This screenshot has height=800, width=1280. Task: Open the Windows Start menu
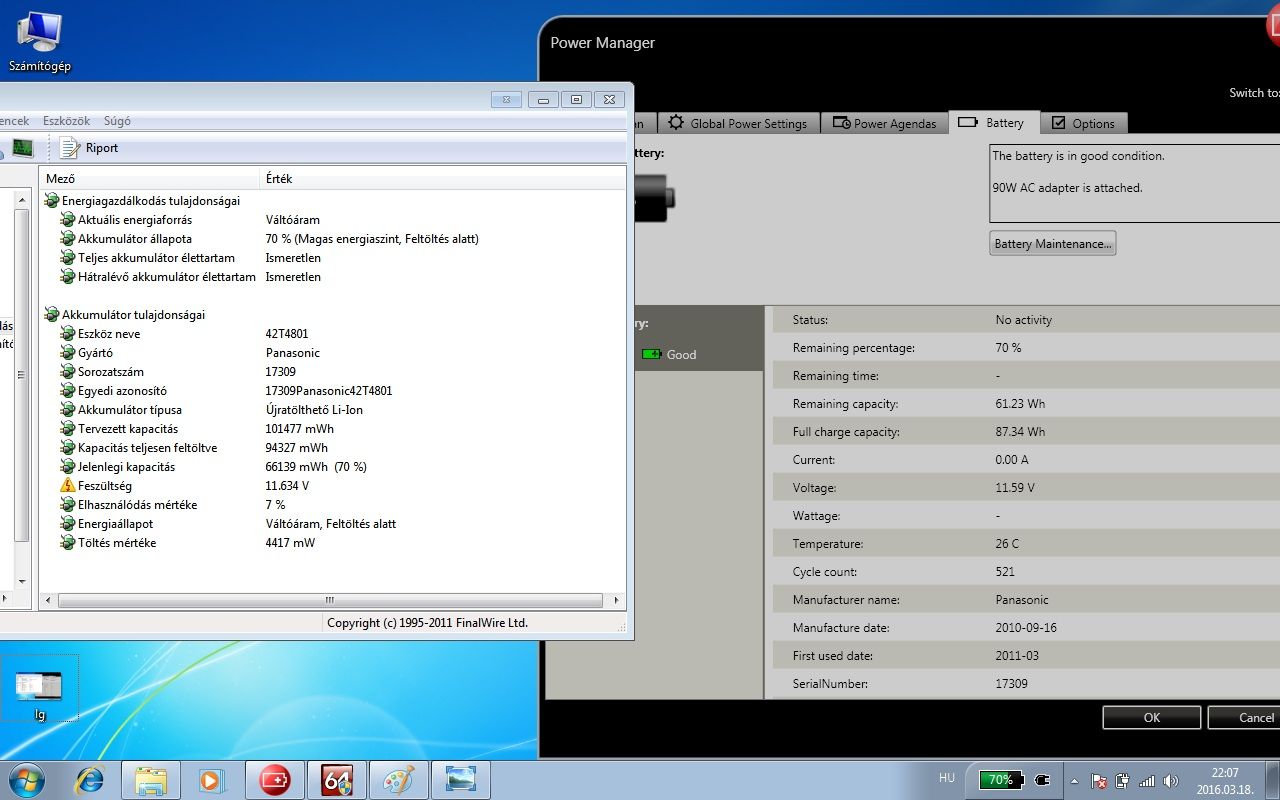point(25,779)
